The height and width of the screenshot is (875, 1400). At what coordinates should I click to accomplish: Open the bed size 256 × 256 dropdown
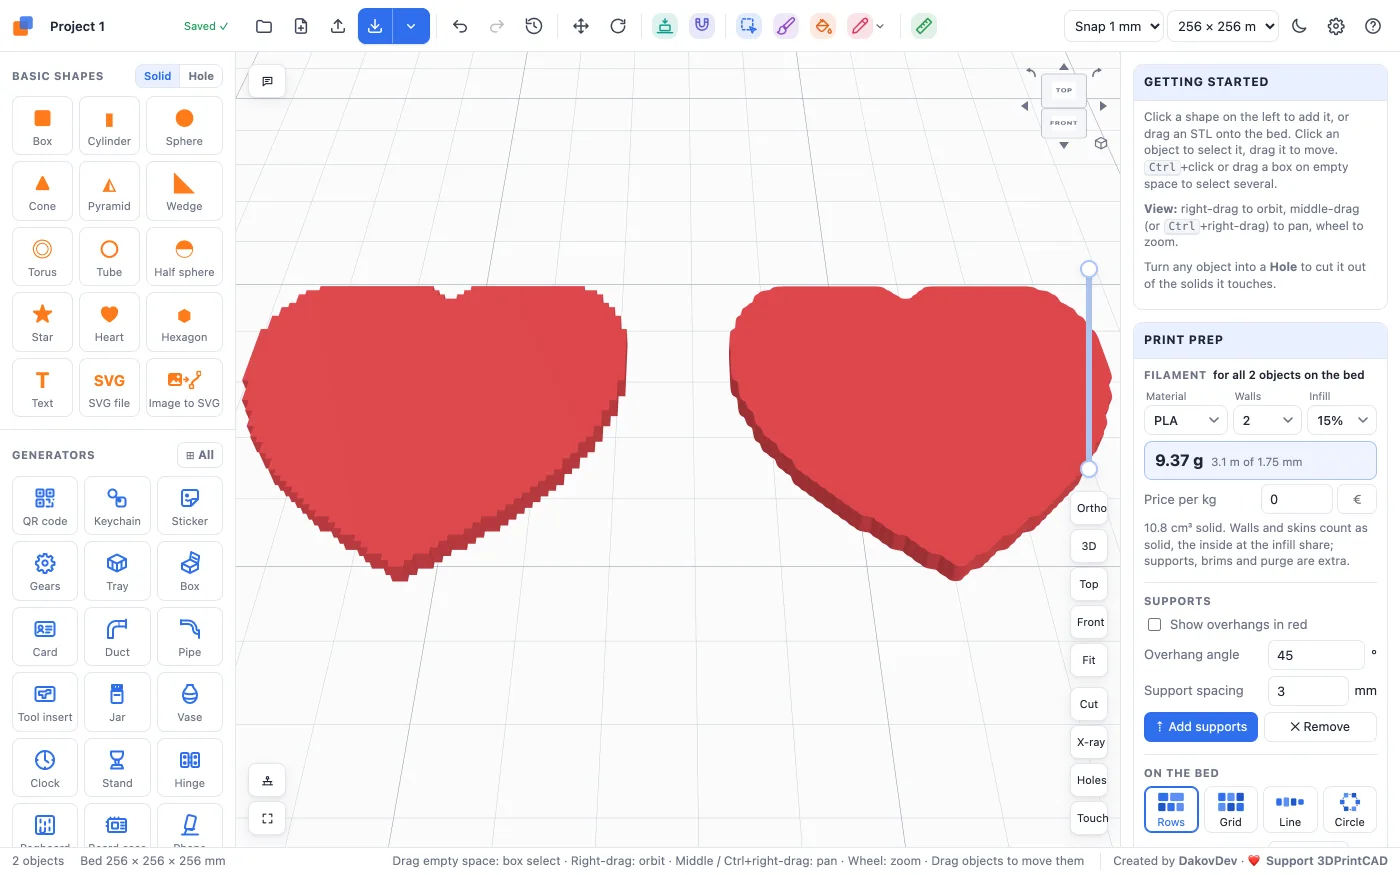click(1224, 26)
